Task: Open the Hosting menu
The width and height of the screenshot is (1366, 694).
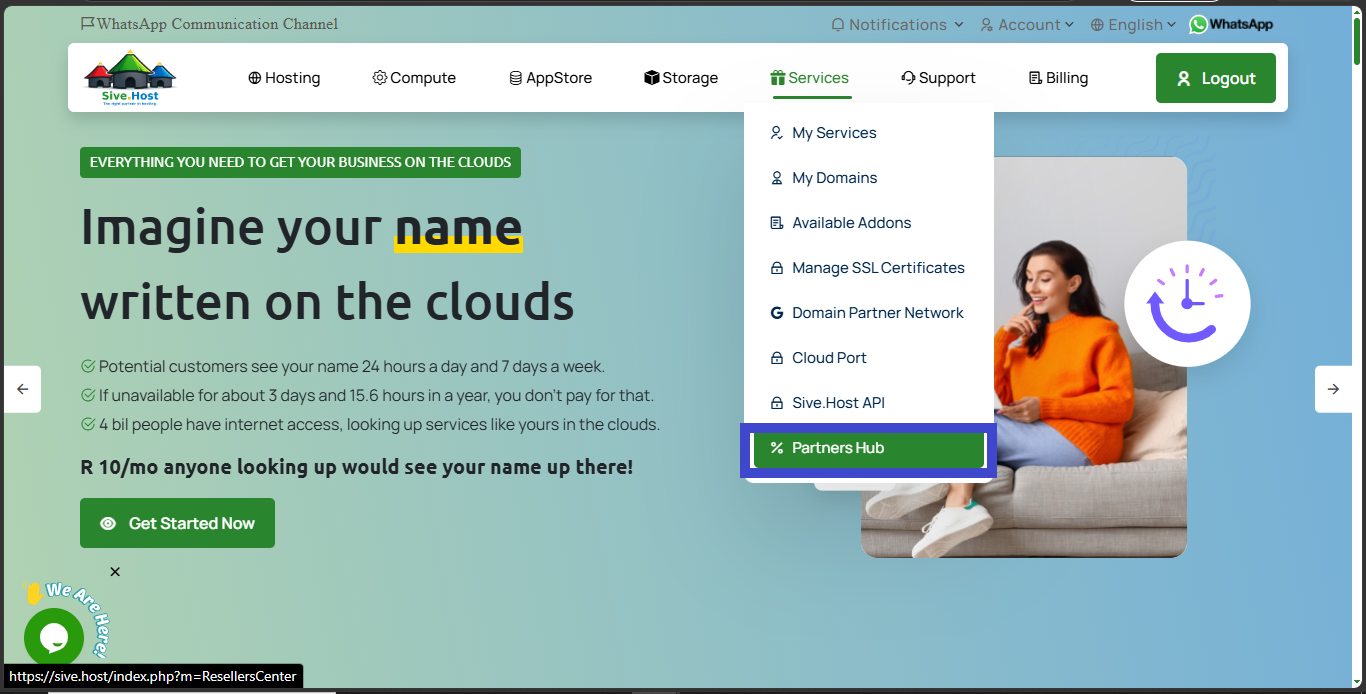Action: (x=284, y=78)
